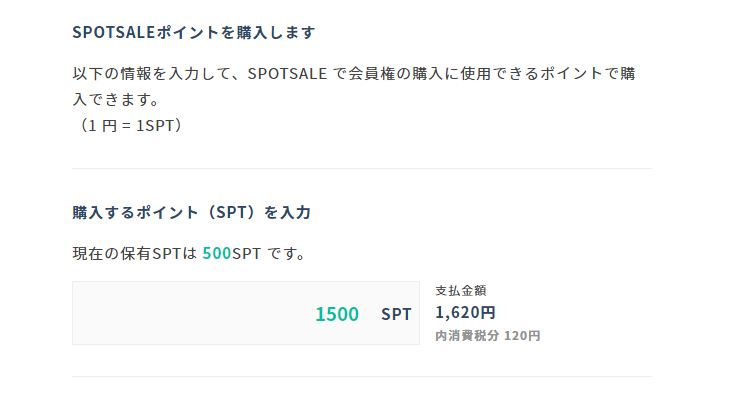Click the divider line above the SPT heading
The height and width of the screenshot is (396, 743).
(362, 168)
